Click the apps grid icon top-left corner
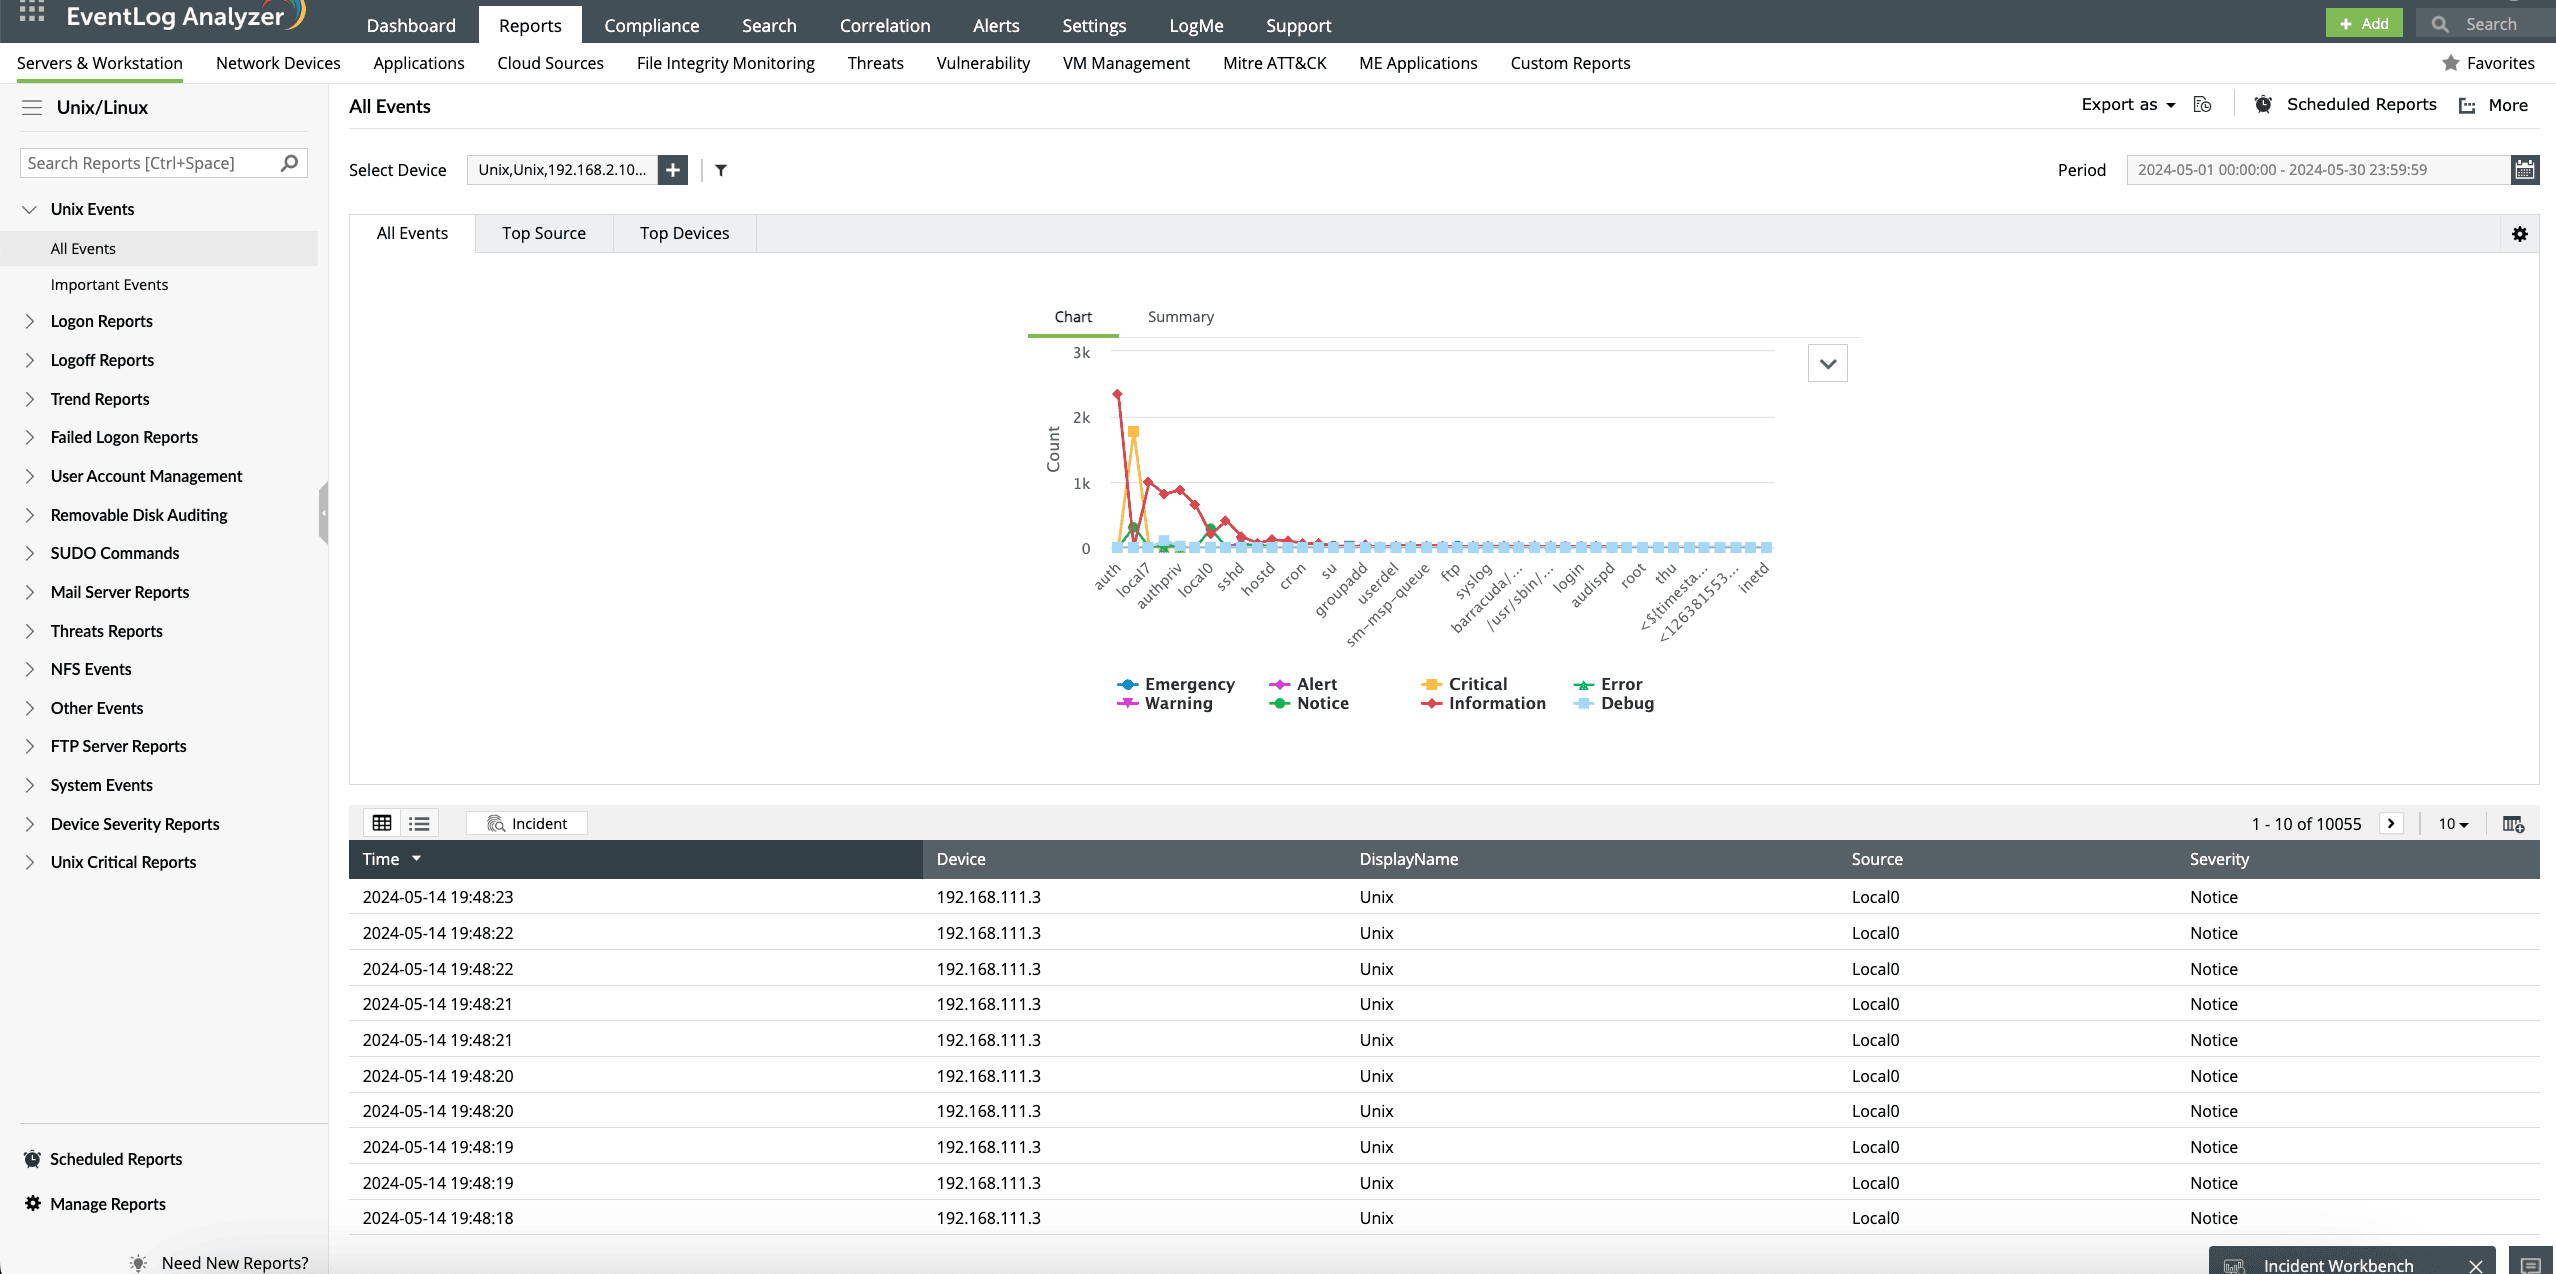The width and height of the screenshot is (2556, 1274). point(30,13)
